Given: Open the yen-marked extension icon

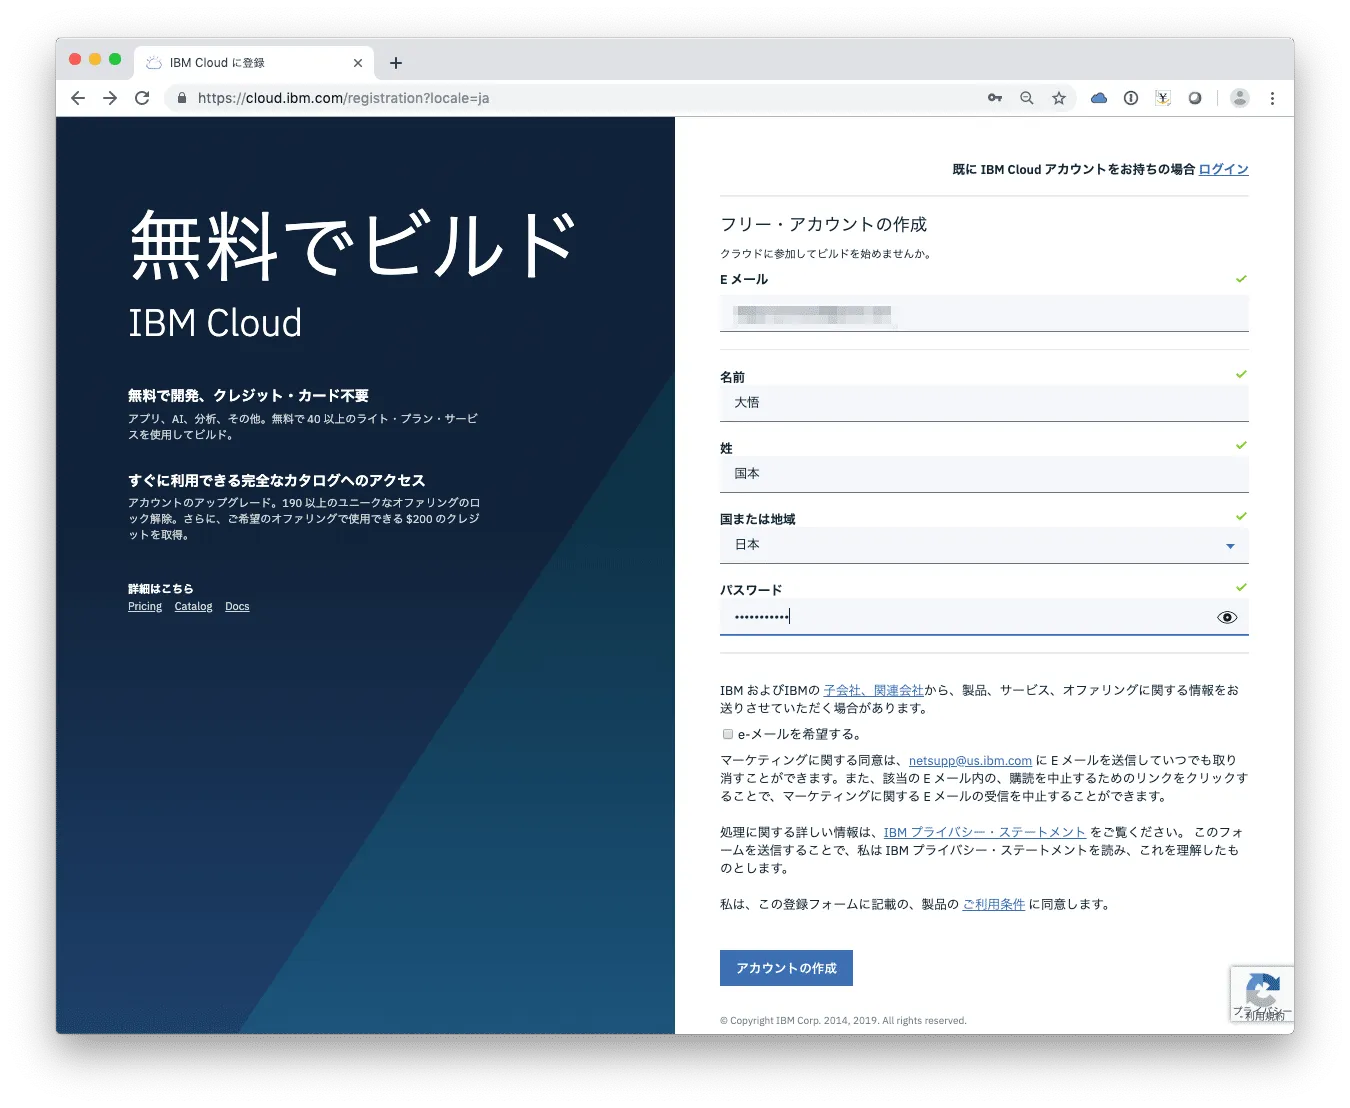Looking at the screenshot, I should point(1163,98).
